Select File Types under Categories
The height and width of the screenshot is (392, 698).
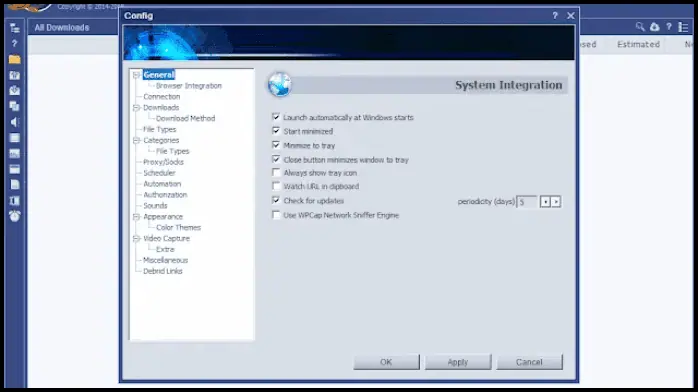pyautogui.click(x=173, y=151)
